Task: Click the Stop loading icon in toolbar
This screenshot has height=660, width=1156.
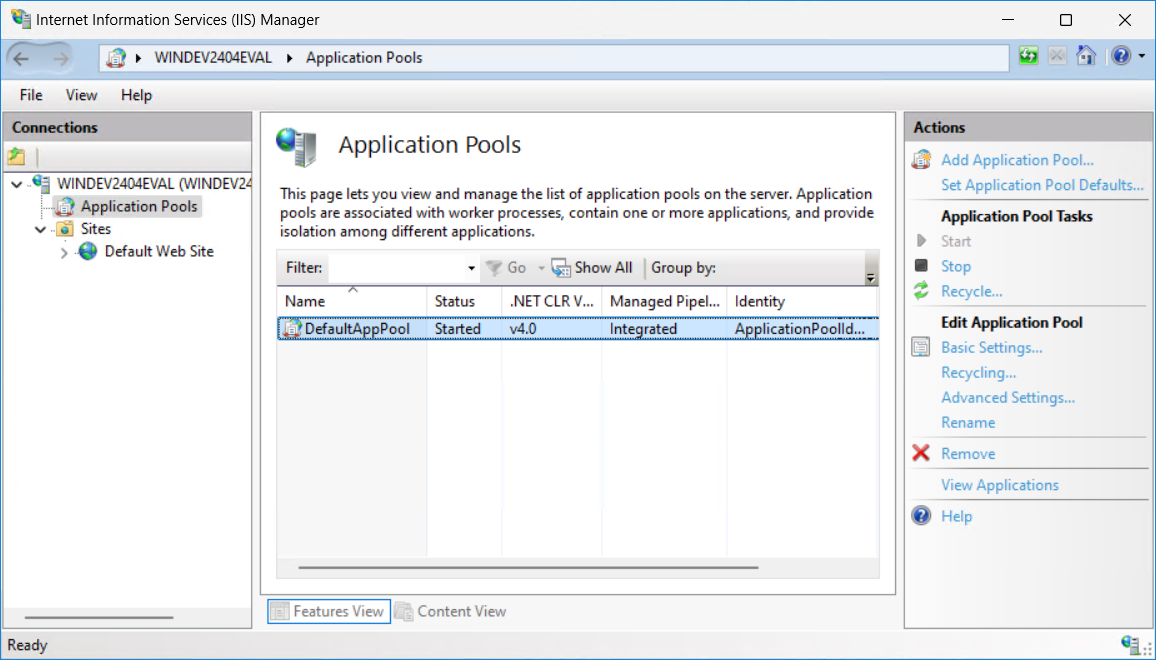Action: click(x=1056, y=57)
